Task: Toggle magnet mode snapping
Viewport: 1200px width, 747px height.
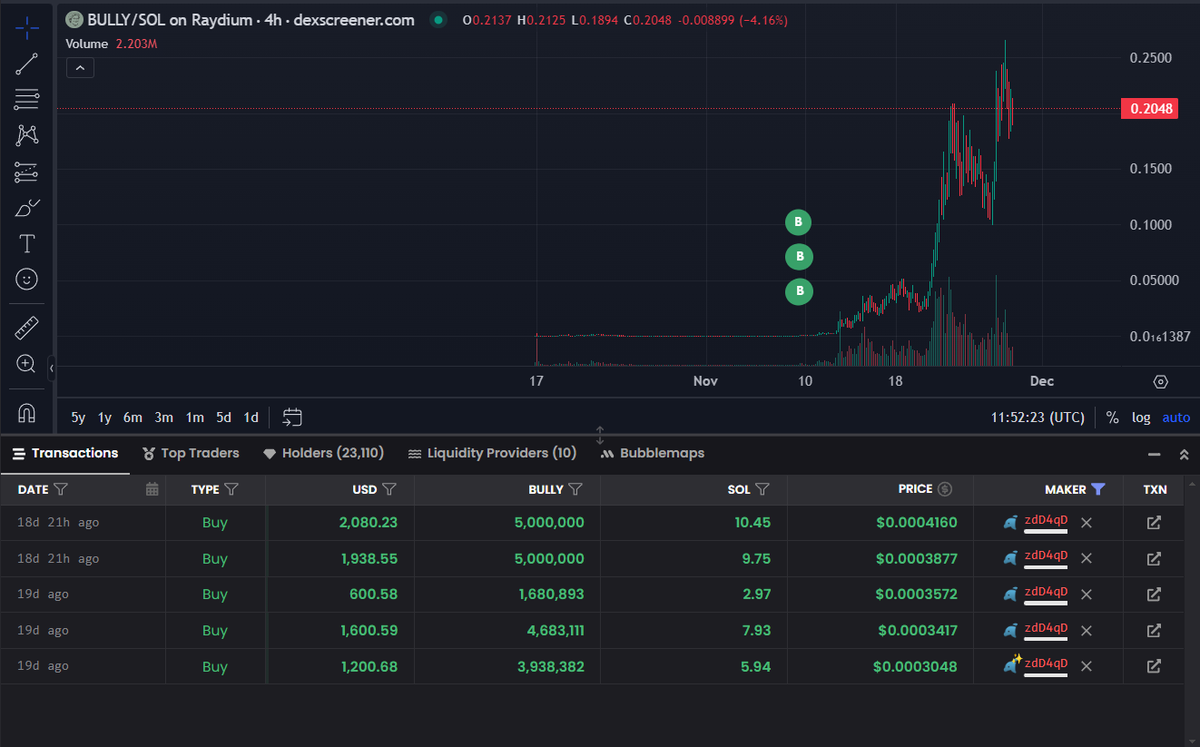Action: pyautogui.click(x=27, y=412)
